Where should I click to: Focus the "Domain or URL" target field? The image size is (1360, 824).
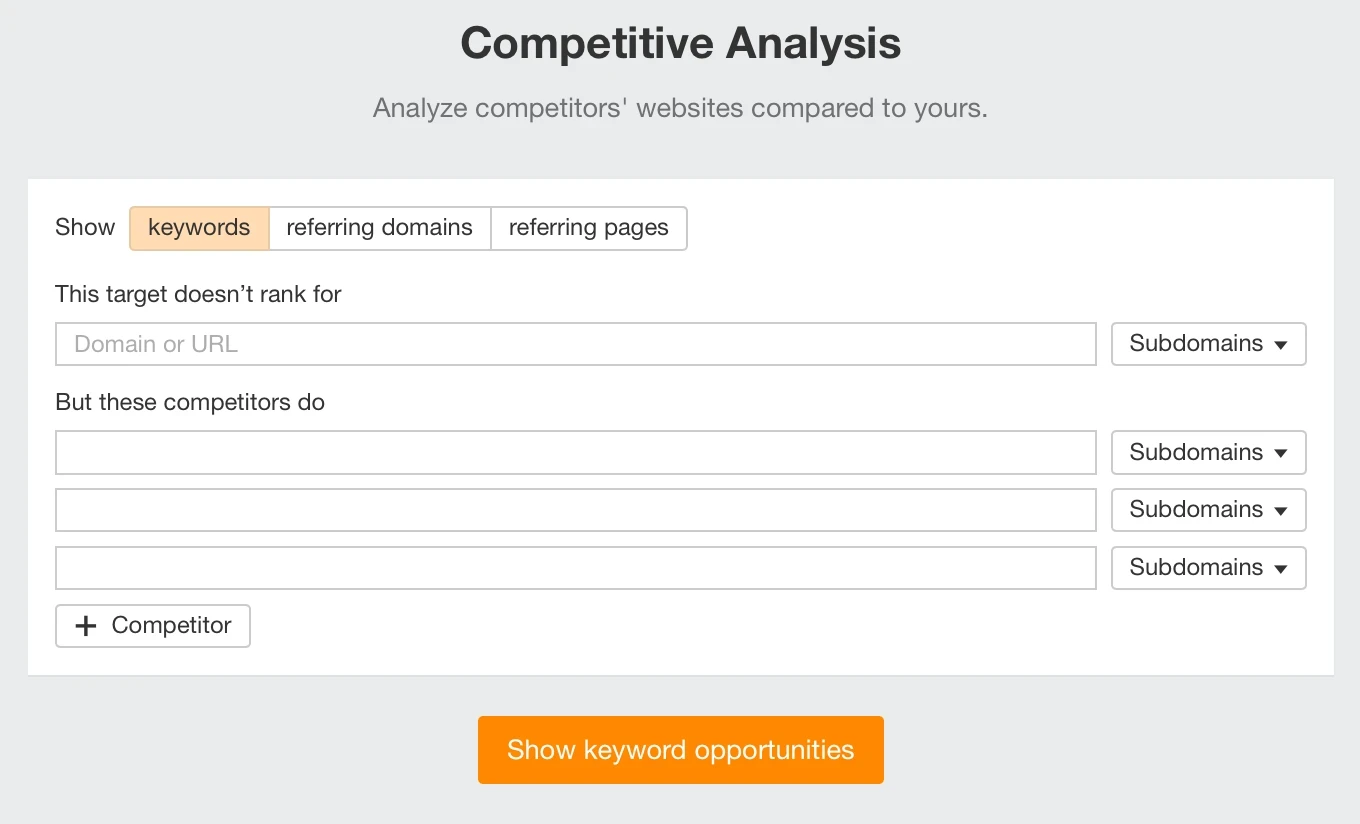pos(575,344)
